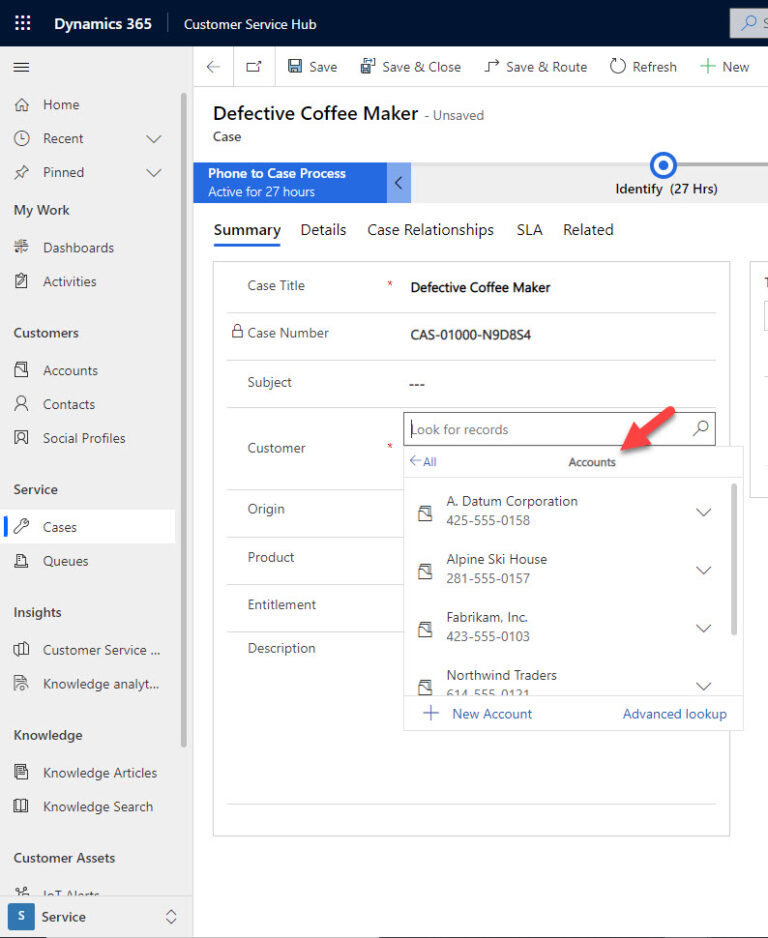
Task: Click the Queues icon in sidebar
Action: (22, 561)
